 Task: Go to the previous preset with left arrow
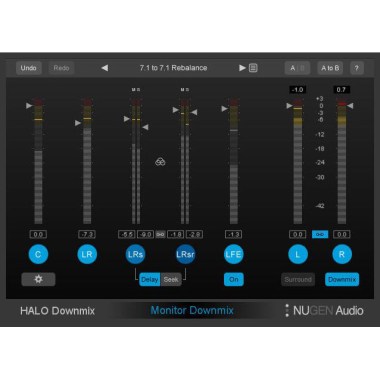click(x=105, y=68)
